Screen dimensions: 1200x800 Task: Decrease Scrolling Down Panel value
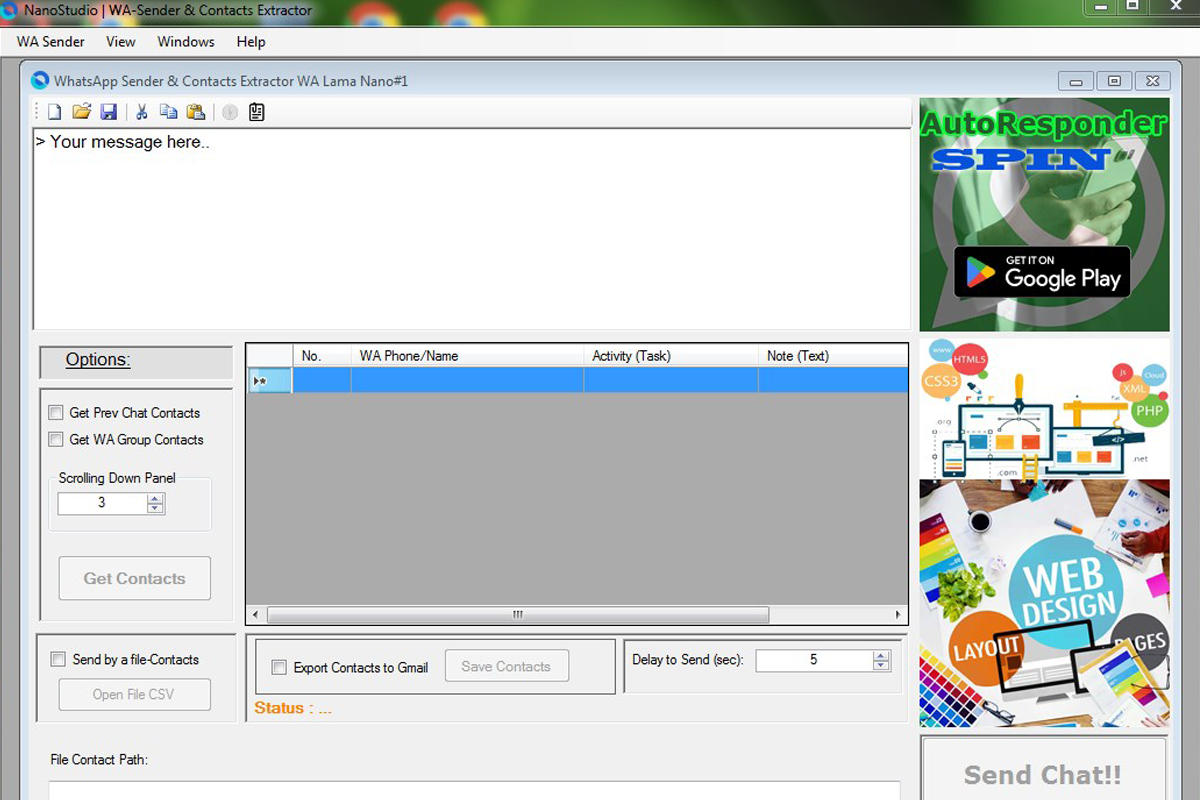[x=155, y=508]
